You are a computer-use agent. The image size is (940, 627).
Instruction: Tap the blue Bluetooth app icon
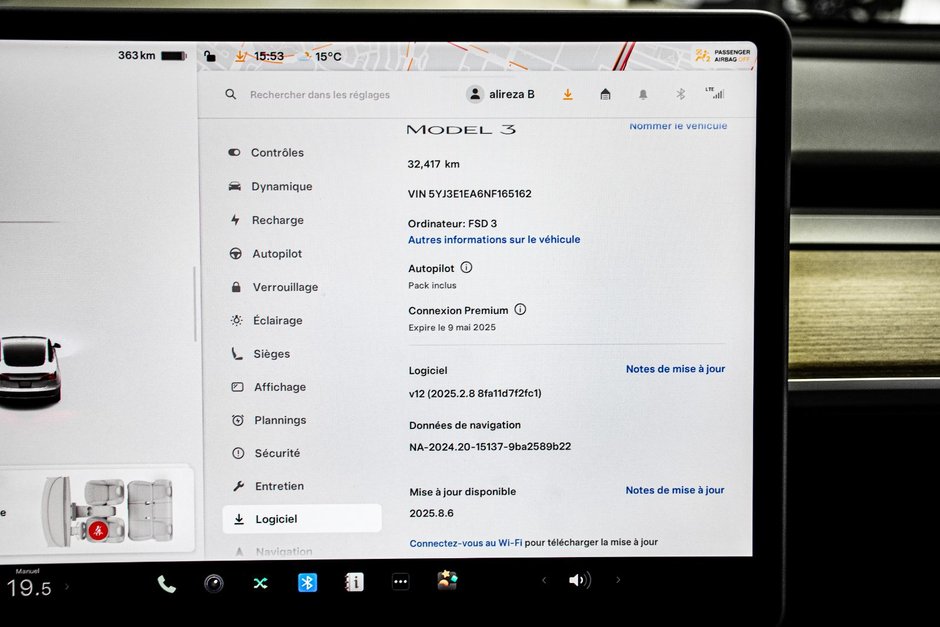[x=307, y=582]
